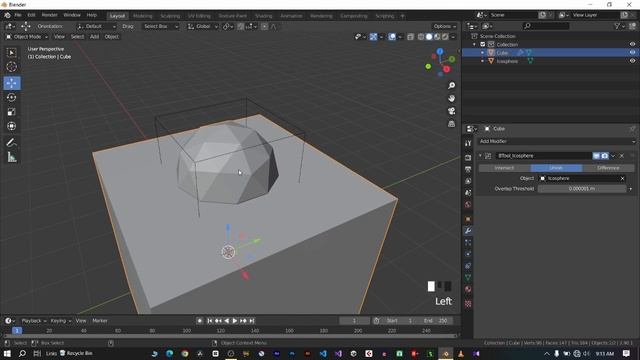Open the timeline Marker menu

tap(100, 321)
